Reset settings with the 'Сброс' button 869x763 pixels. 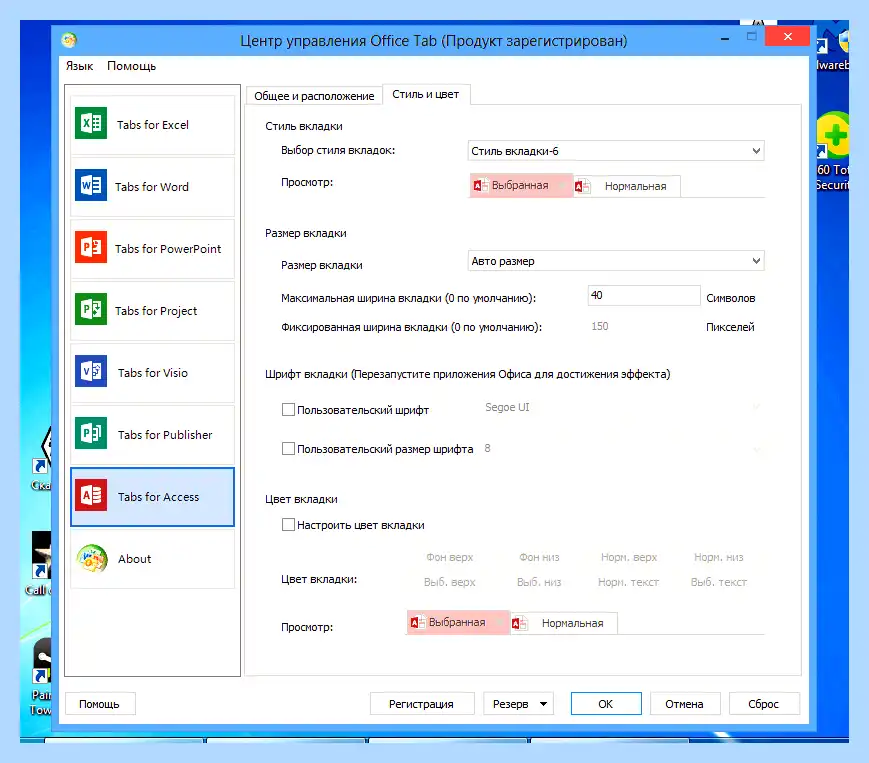(x=764, y=704)
